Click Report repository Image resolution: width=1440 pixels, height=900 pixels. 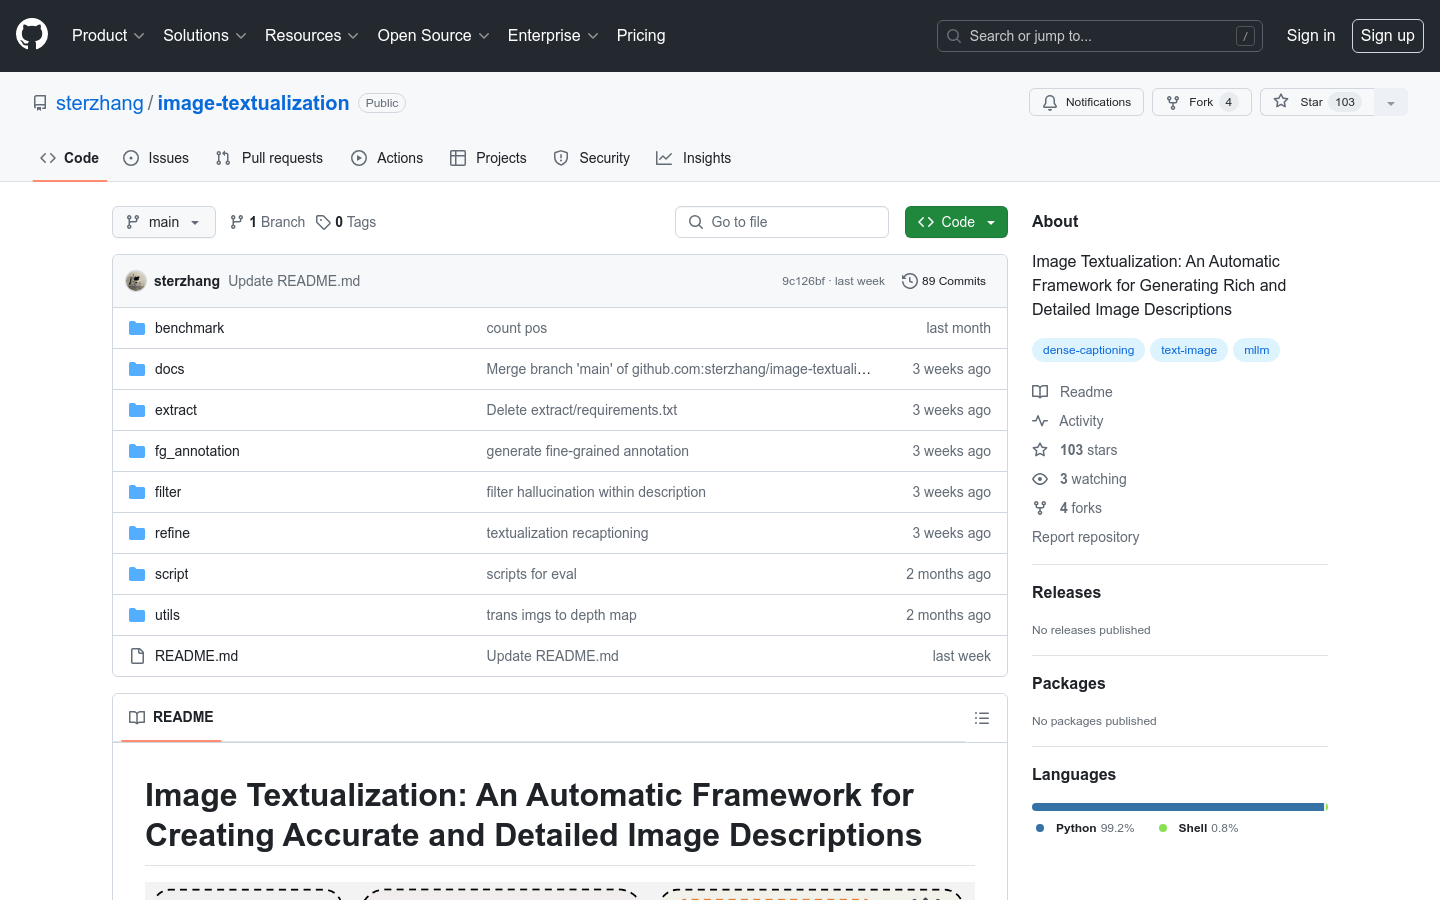[1085, 537]
